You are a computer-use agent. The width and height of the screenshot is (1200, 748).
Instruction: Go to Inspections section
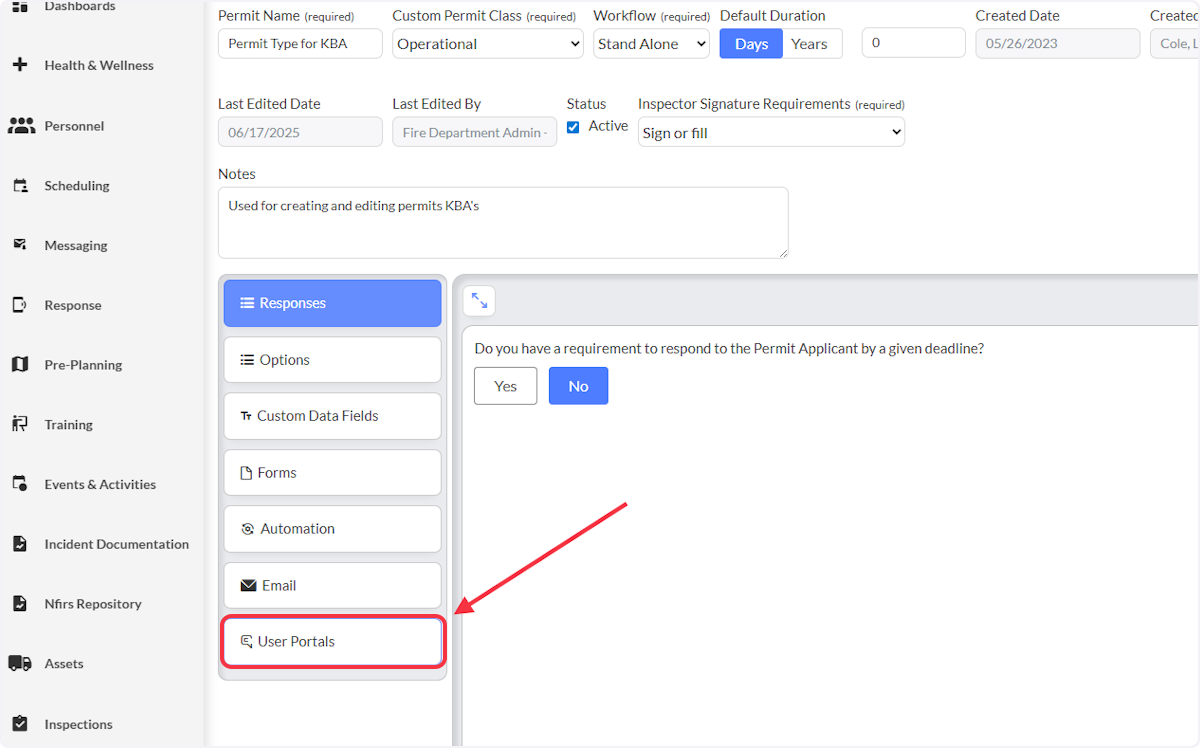pos(78,724)
